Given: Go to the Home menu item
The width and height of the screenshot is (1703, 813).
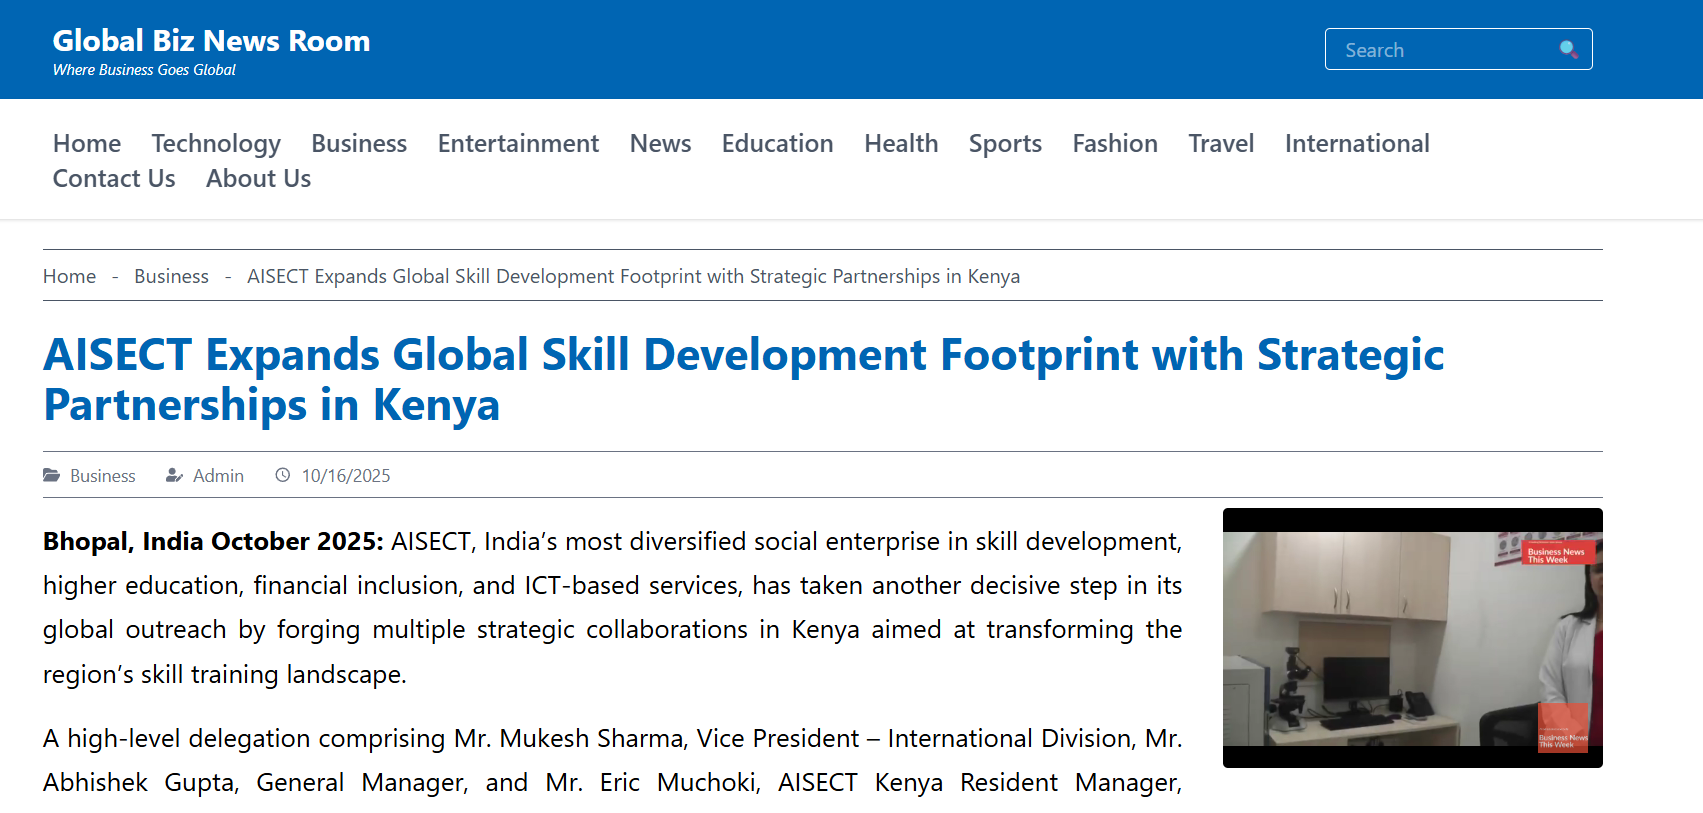Looking at the screenshot, I should tap(87, 144).
